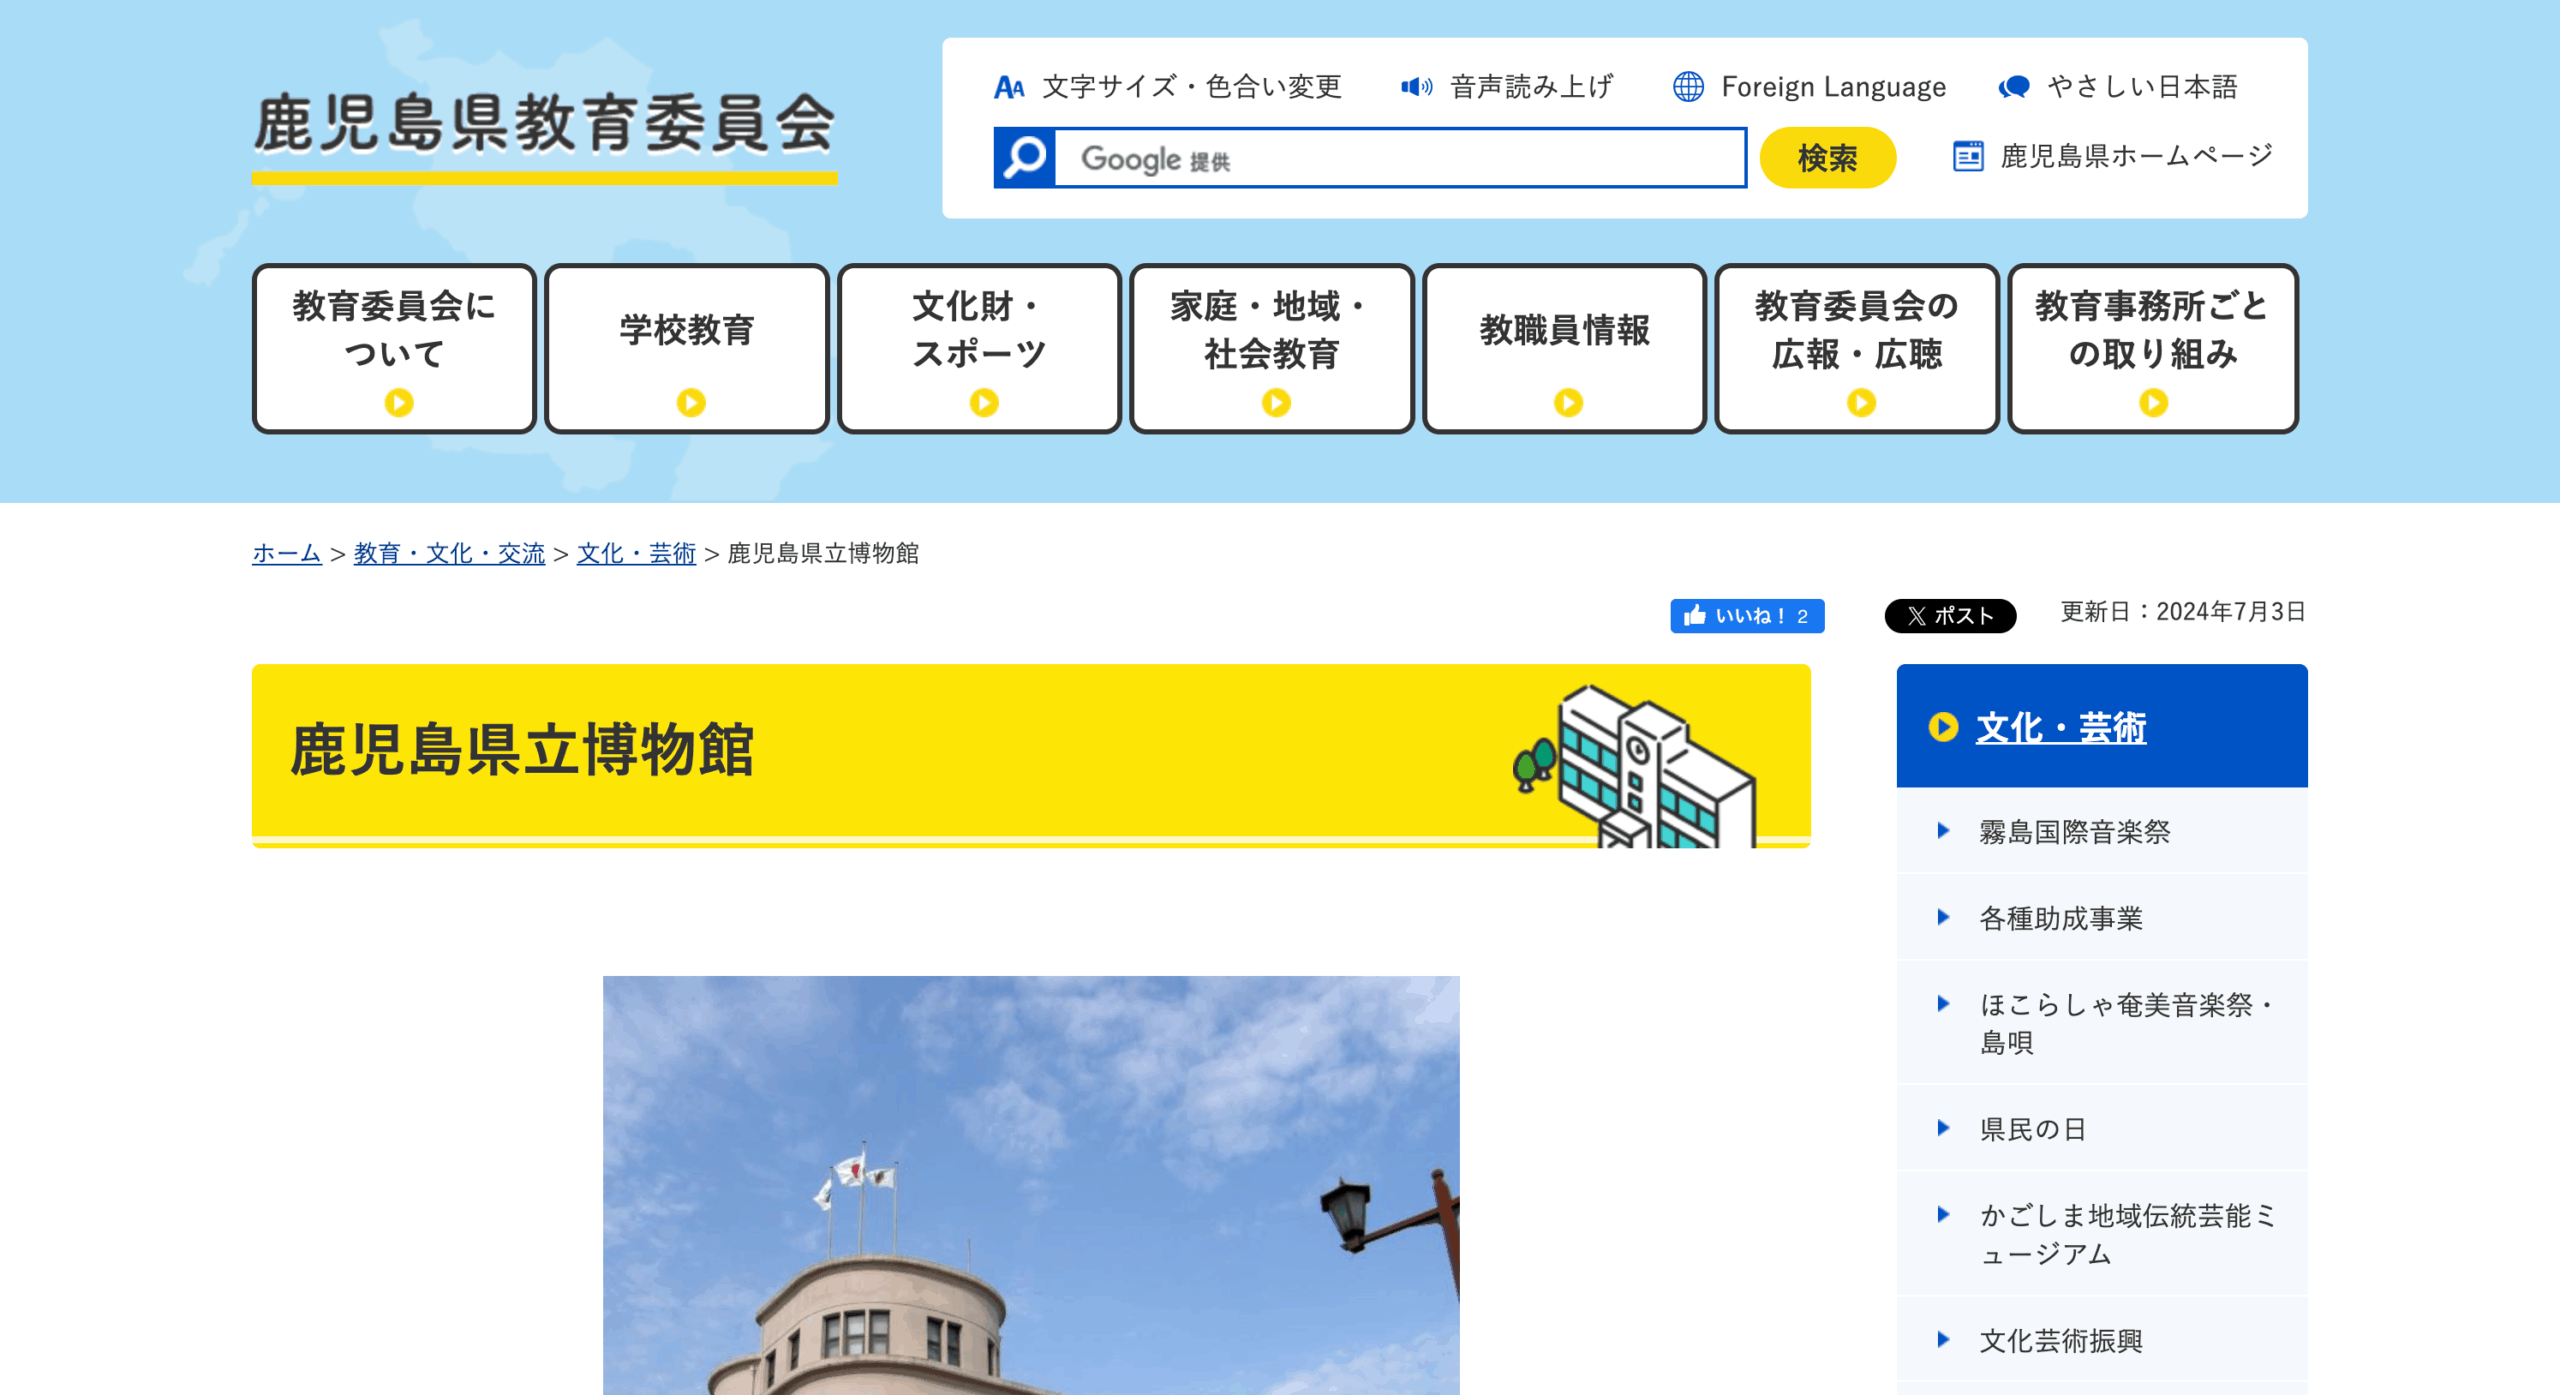This screenshot has height=1395, width=2560.
Task: Open 霧島国際音楽祭 sidebar link
Action: [2075, 831]
